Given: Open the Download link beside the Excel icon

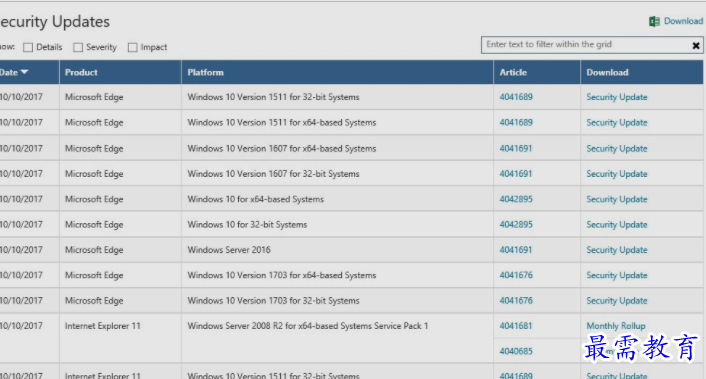Looking at the screenshot, I should click(x=683, y=21).
